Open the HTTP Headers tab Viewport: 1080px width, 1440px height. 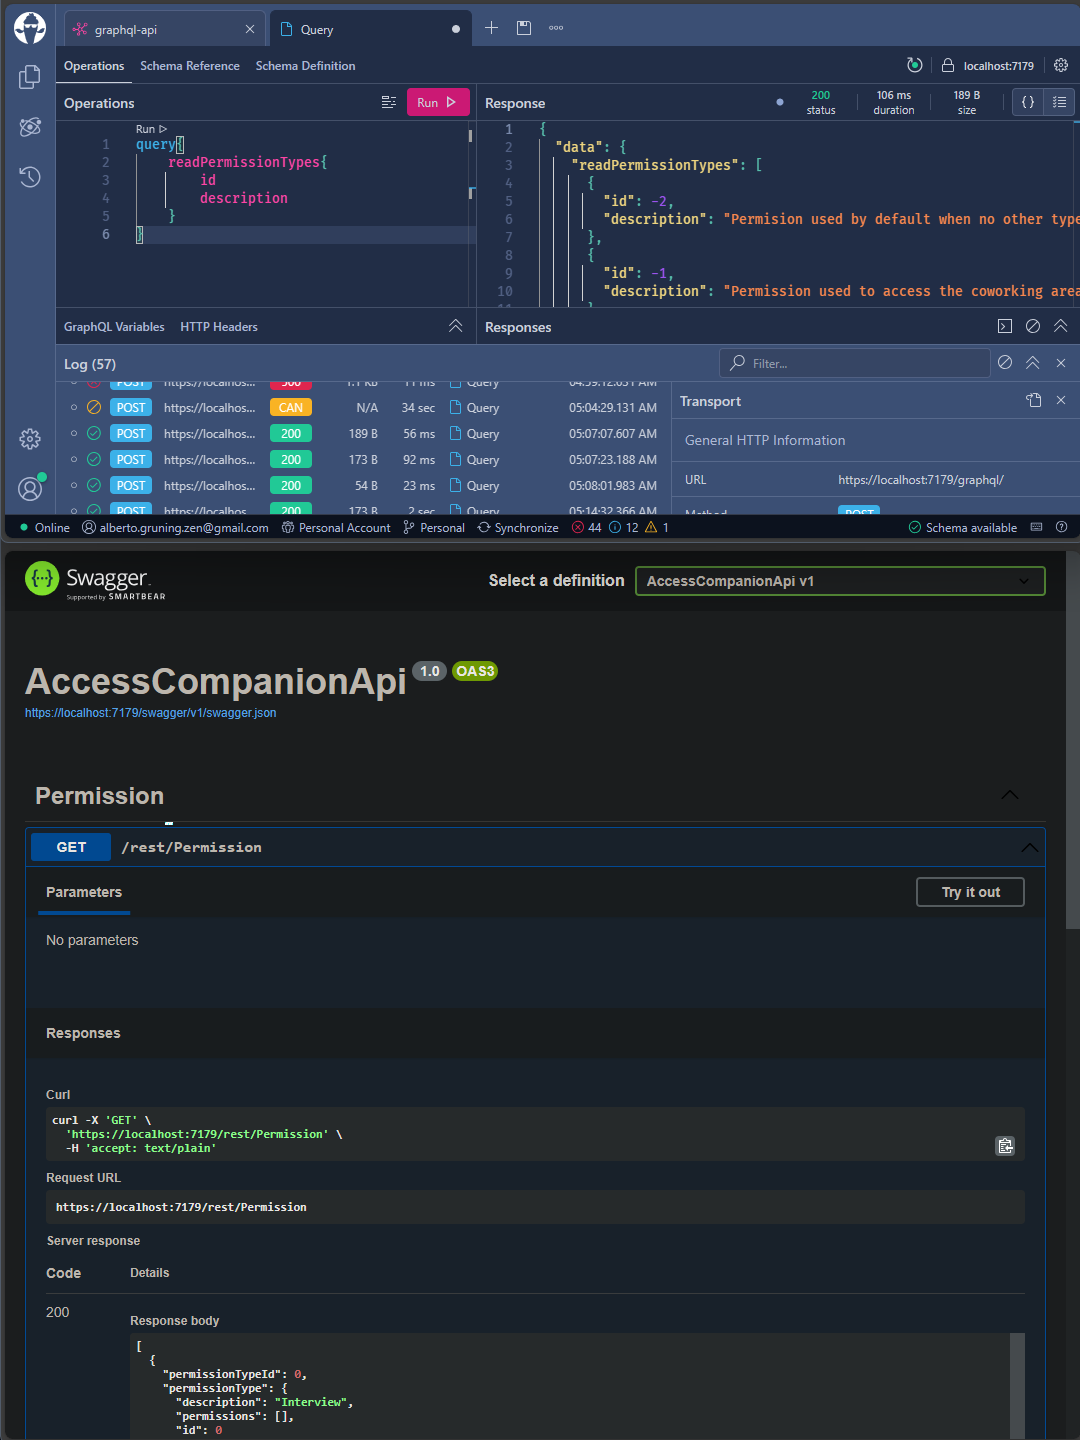219,327
